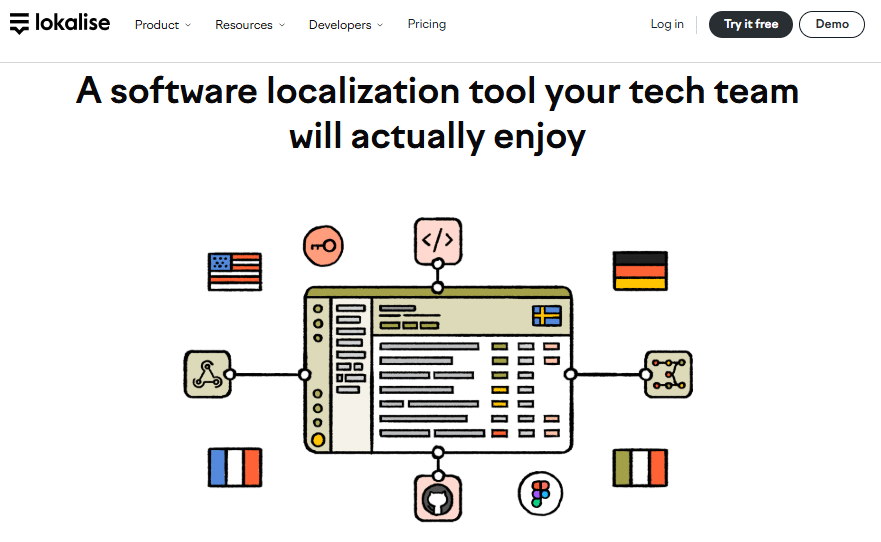Click the orange key icon
Viewport: 881px width, 542px height.
(x=323, y=246)
